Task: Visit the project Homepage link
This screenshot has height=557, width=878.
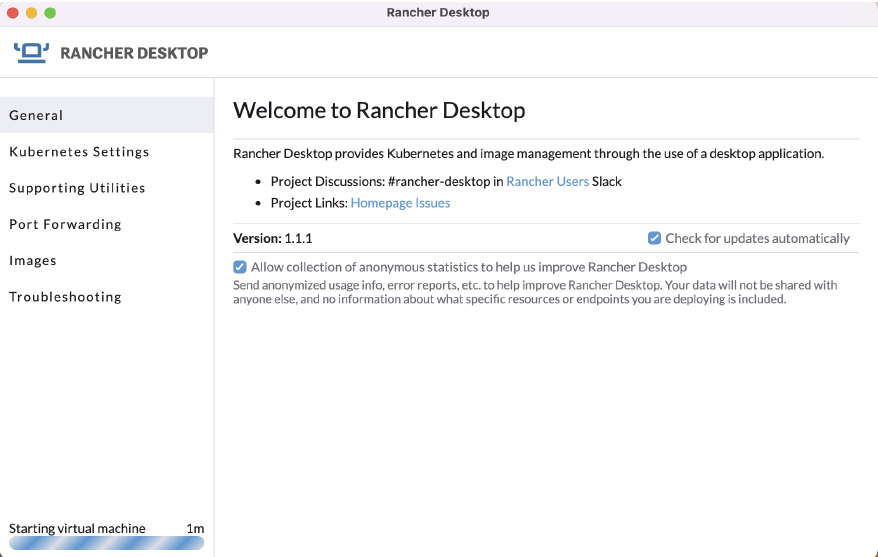Action: (x=379, y=203)
